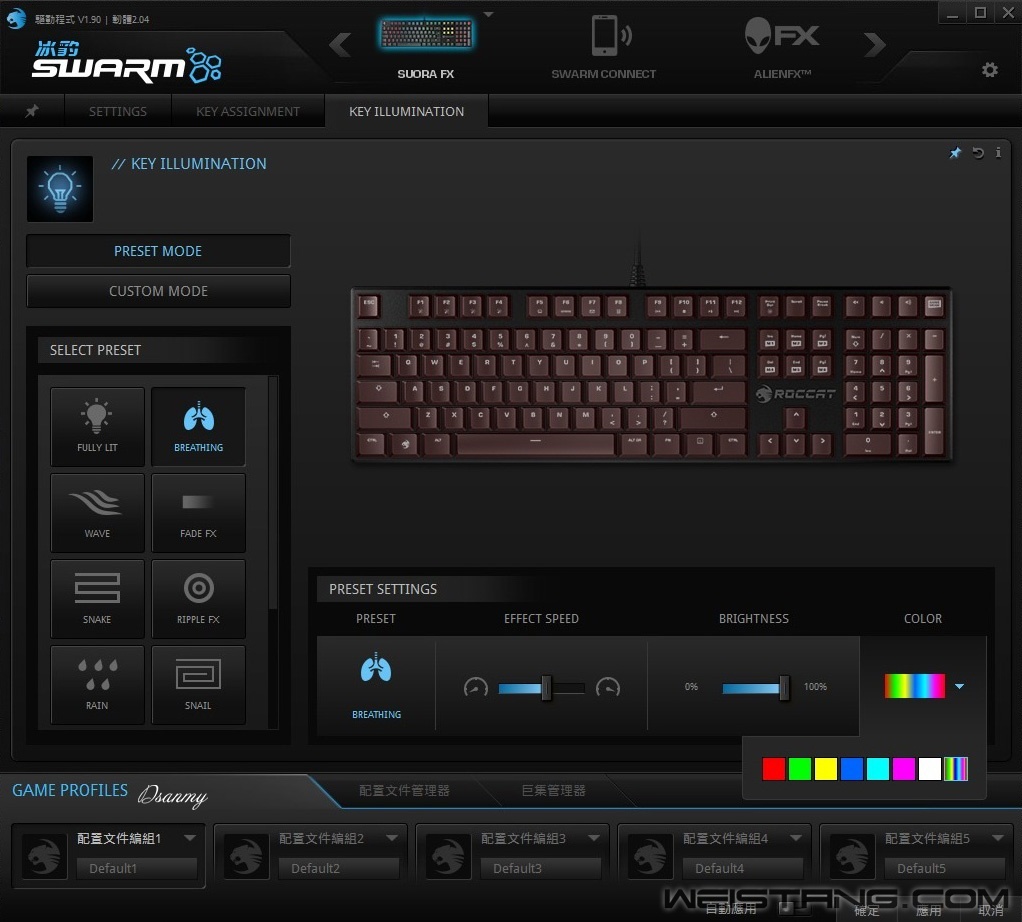Open the Suora FX keyboard device

coord(426,46)
